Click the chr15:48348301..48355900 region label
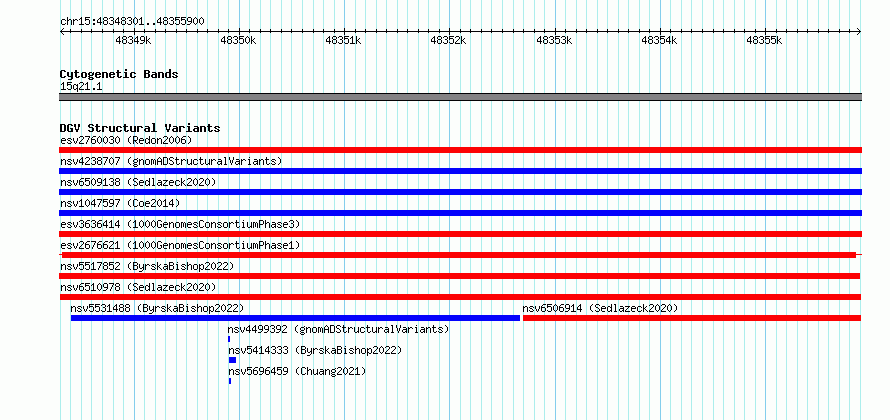Viewport: 890px width, 420px height. [132, 22]
